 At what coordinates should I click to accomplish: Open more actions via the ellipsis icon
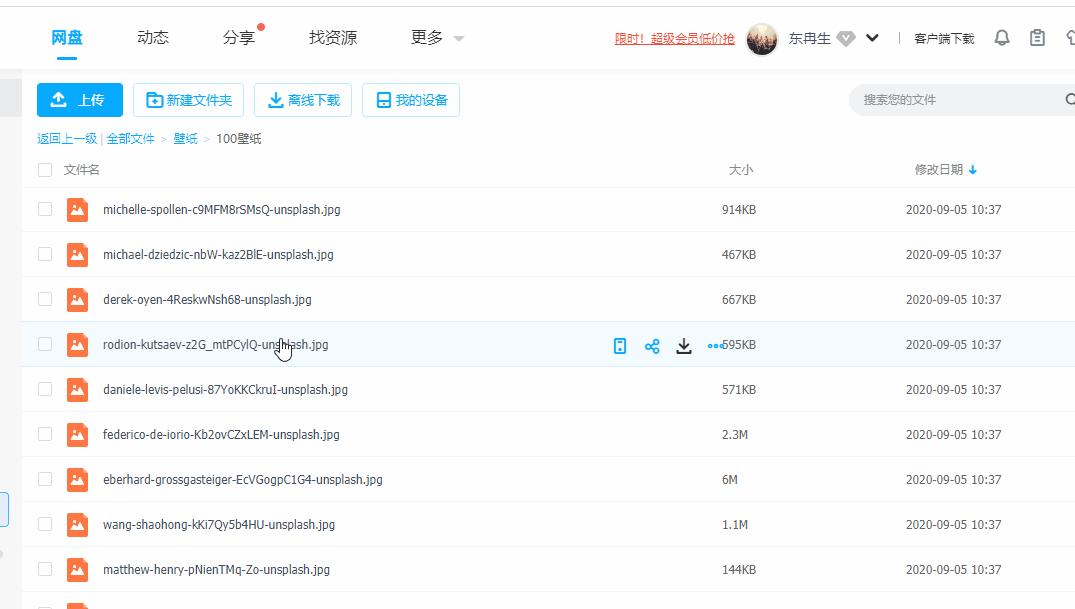pyautogui.click(x=714, y=344)
